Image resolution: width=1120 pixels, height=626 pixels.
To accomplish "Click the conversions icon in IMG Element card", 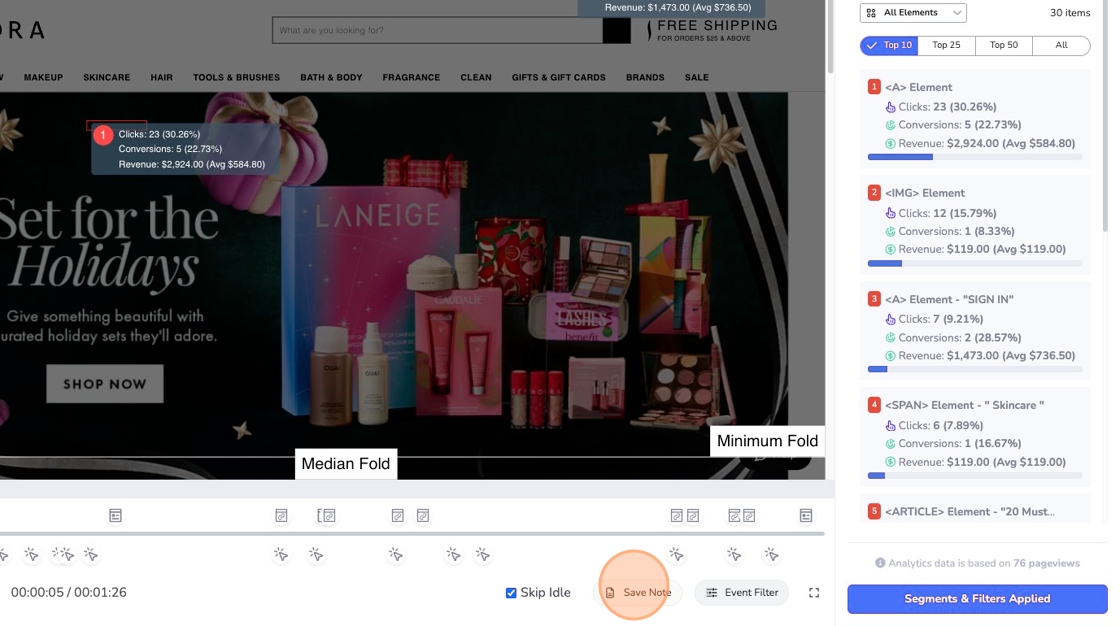I will point(890,232).
